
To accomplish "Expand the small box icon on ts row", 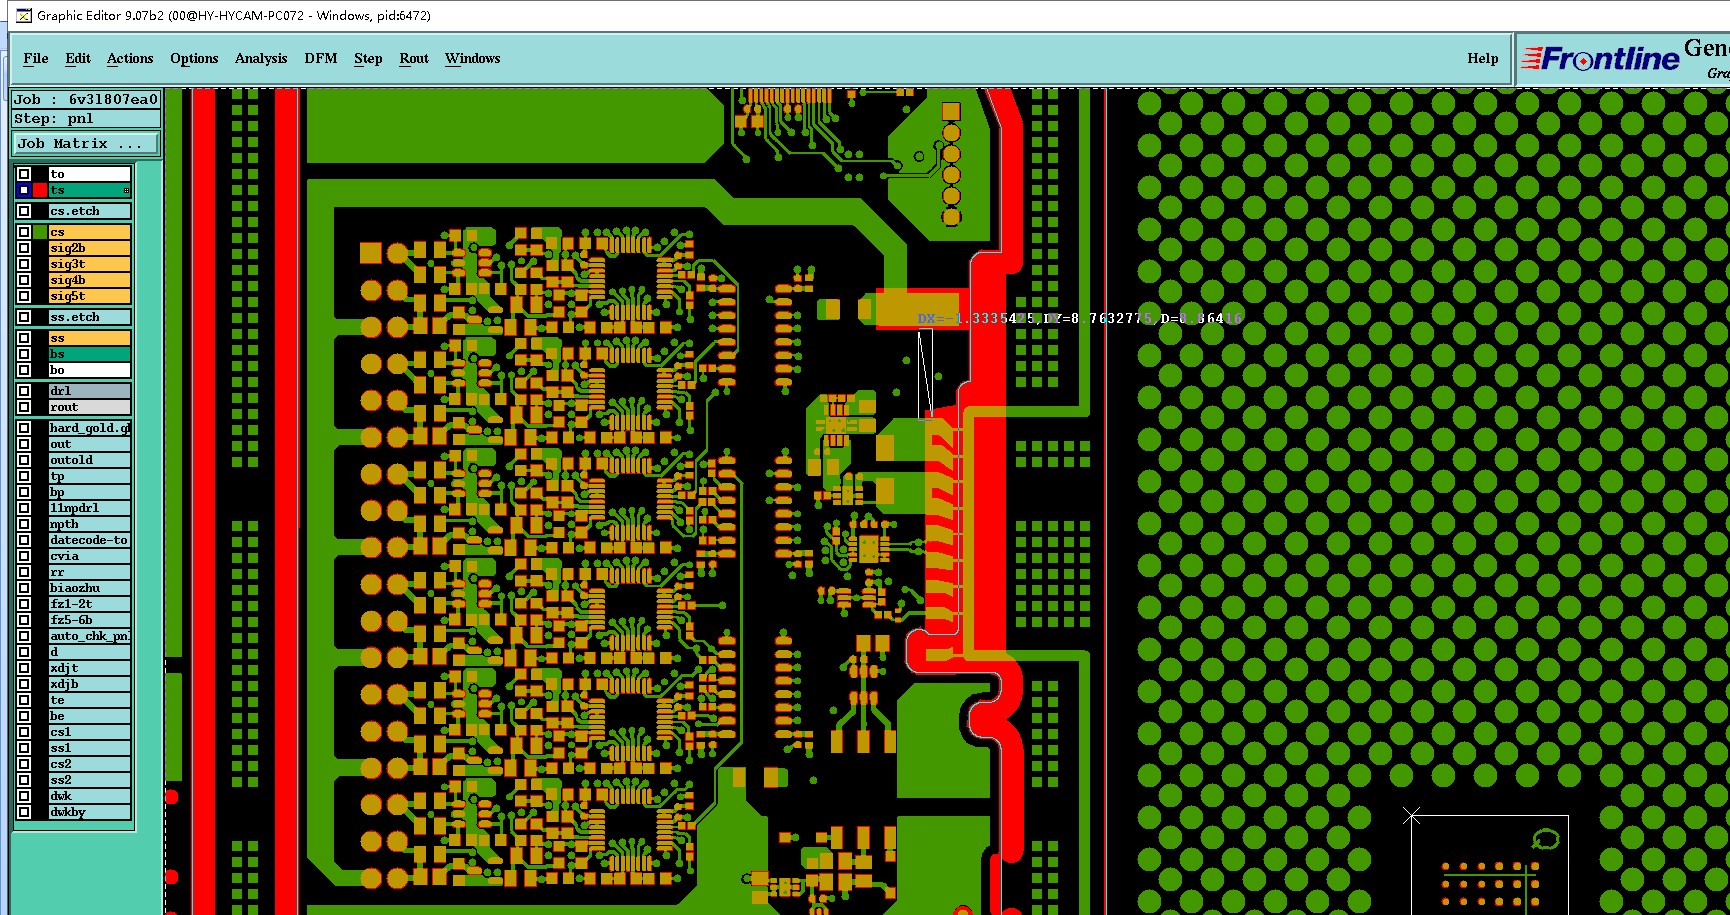I will 126,190.
